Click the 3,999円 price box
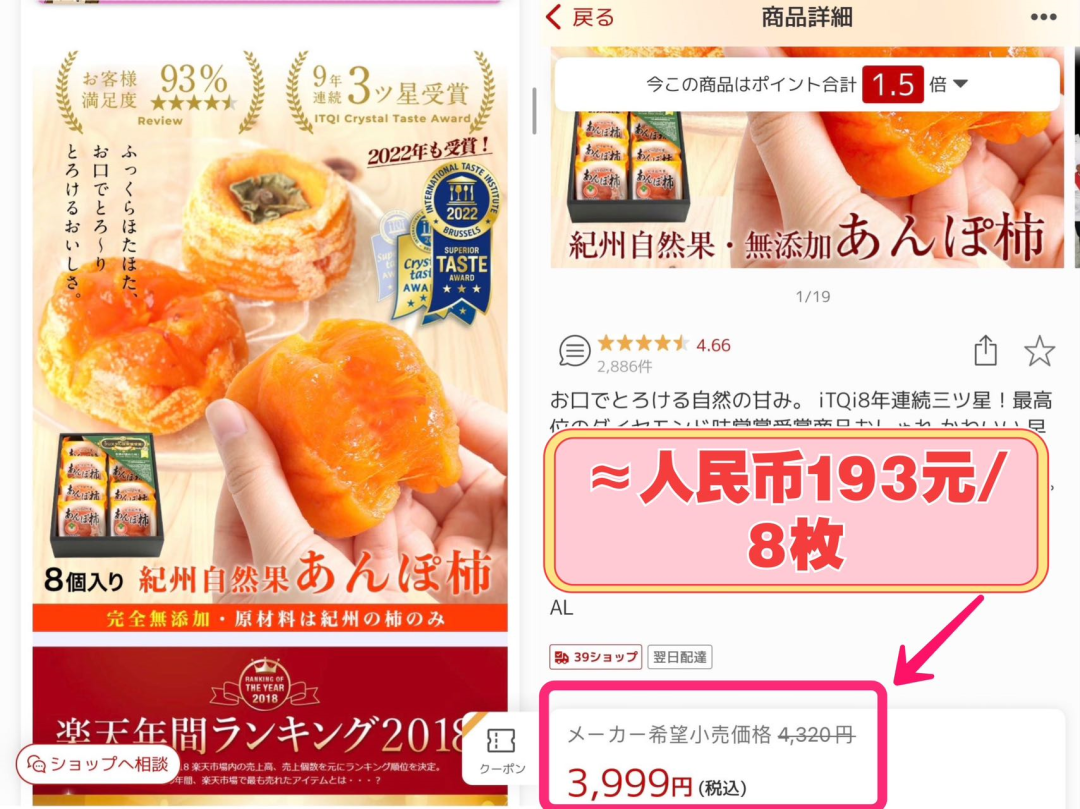This screenshot has height=809, width=1080. coord(712,747)
